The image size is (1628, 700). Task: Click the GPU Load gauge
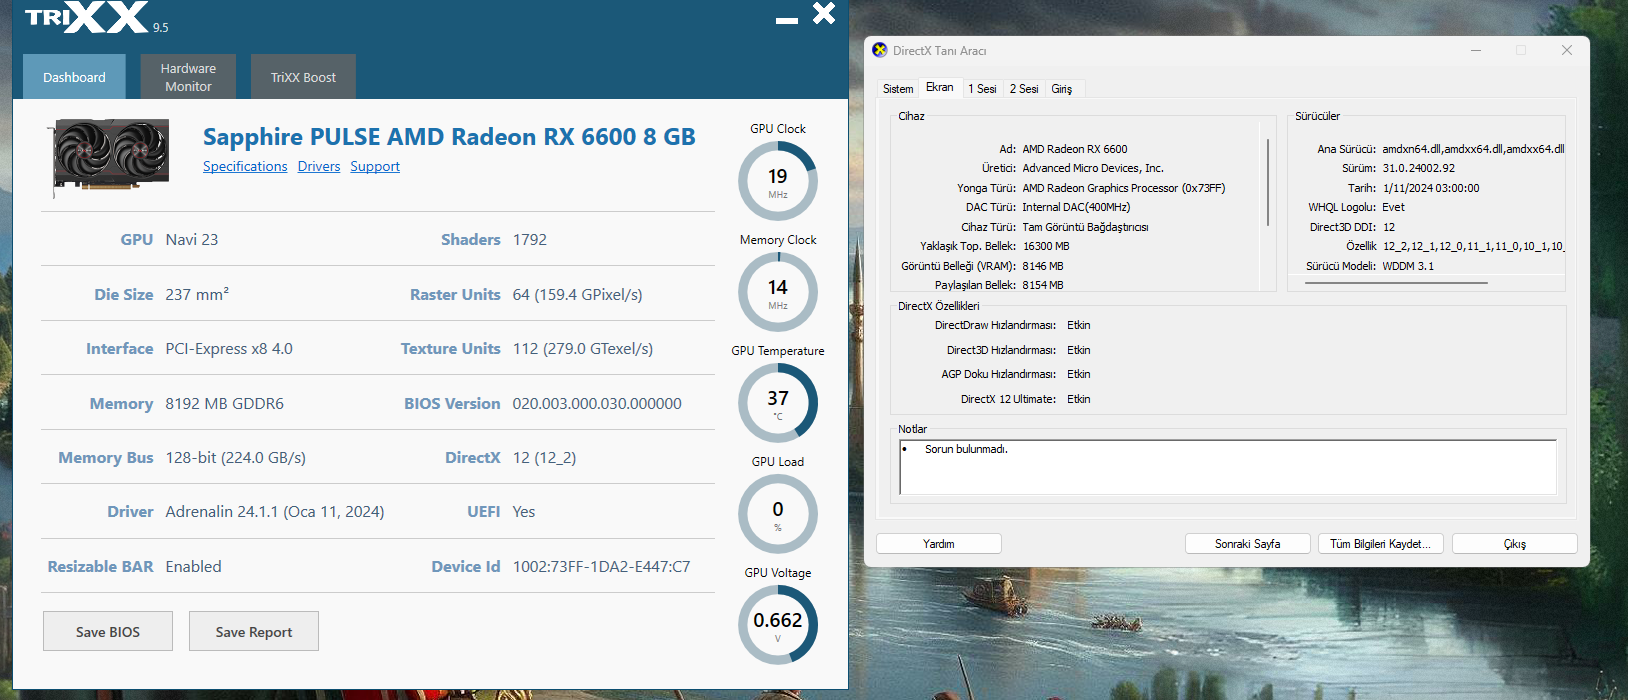coord(778,514)
